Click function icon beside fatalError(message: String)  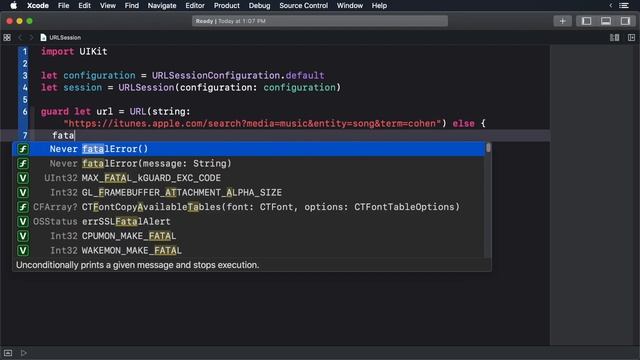coord(23,164)
